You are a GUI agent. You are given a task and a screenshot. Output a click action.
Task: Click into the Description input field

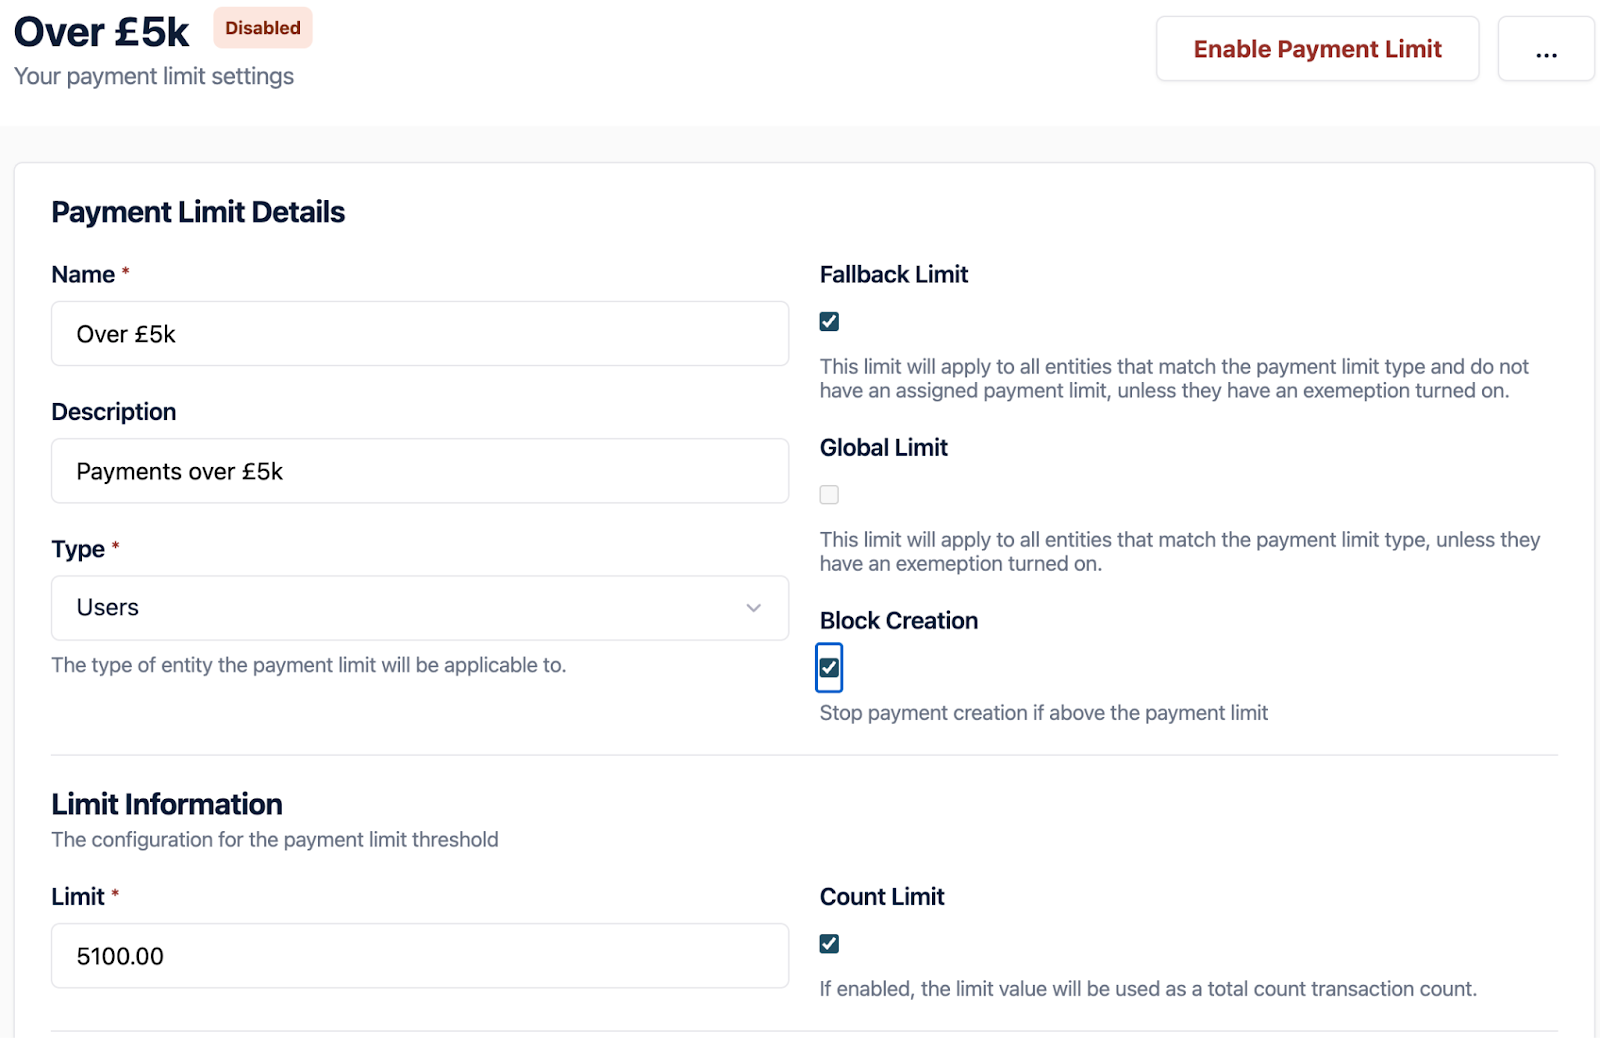click(419, 471)
